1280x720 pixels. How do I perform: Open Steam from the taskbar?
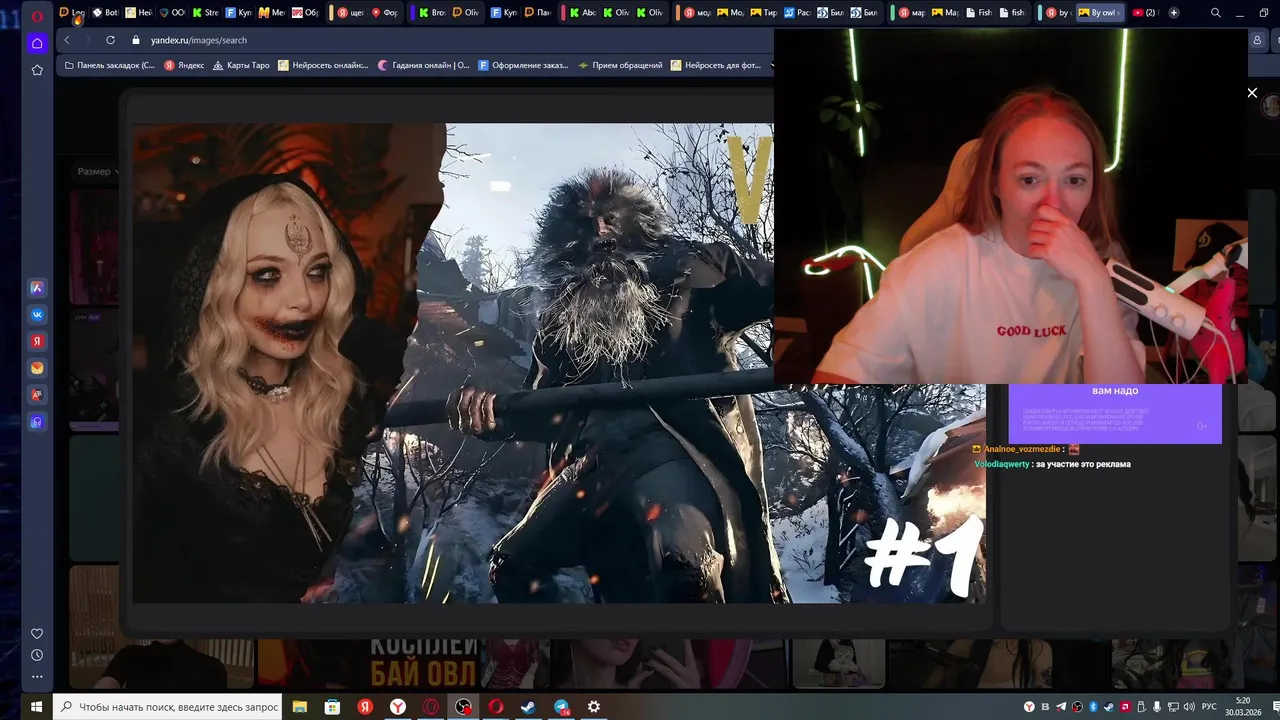pos(528,707)
